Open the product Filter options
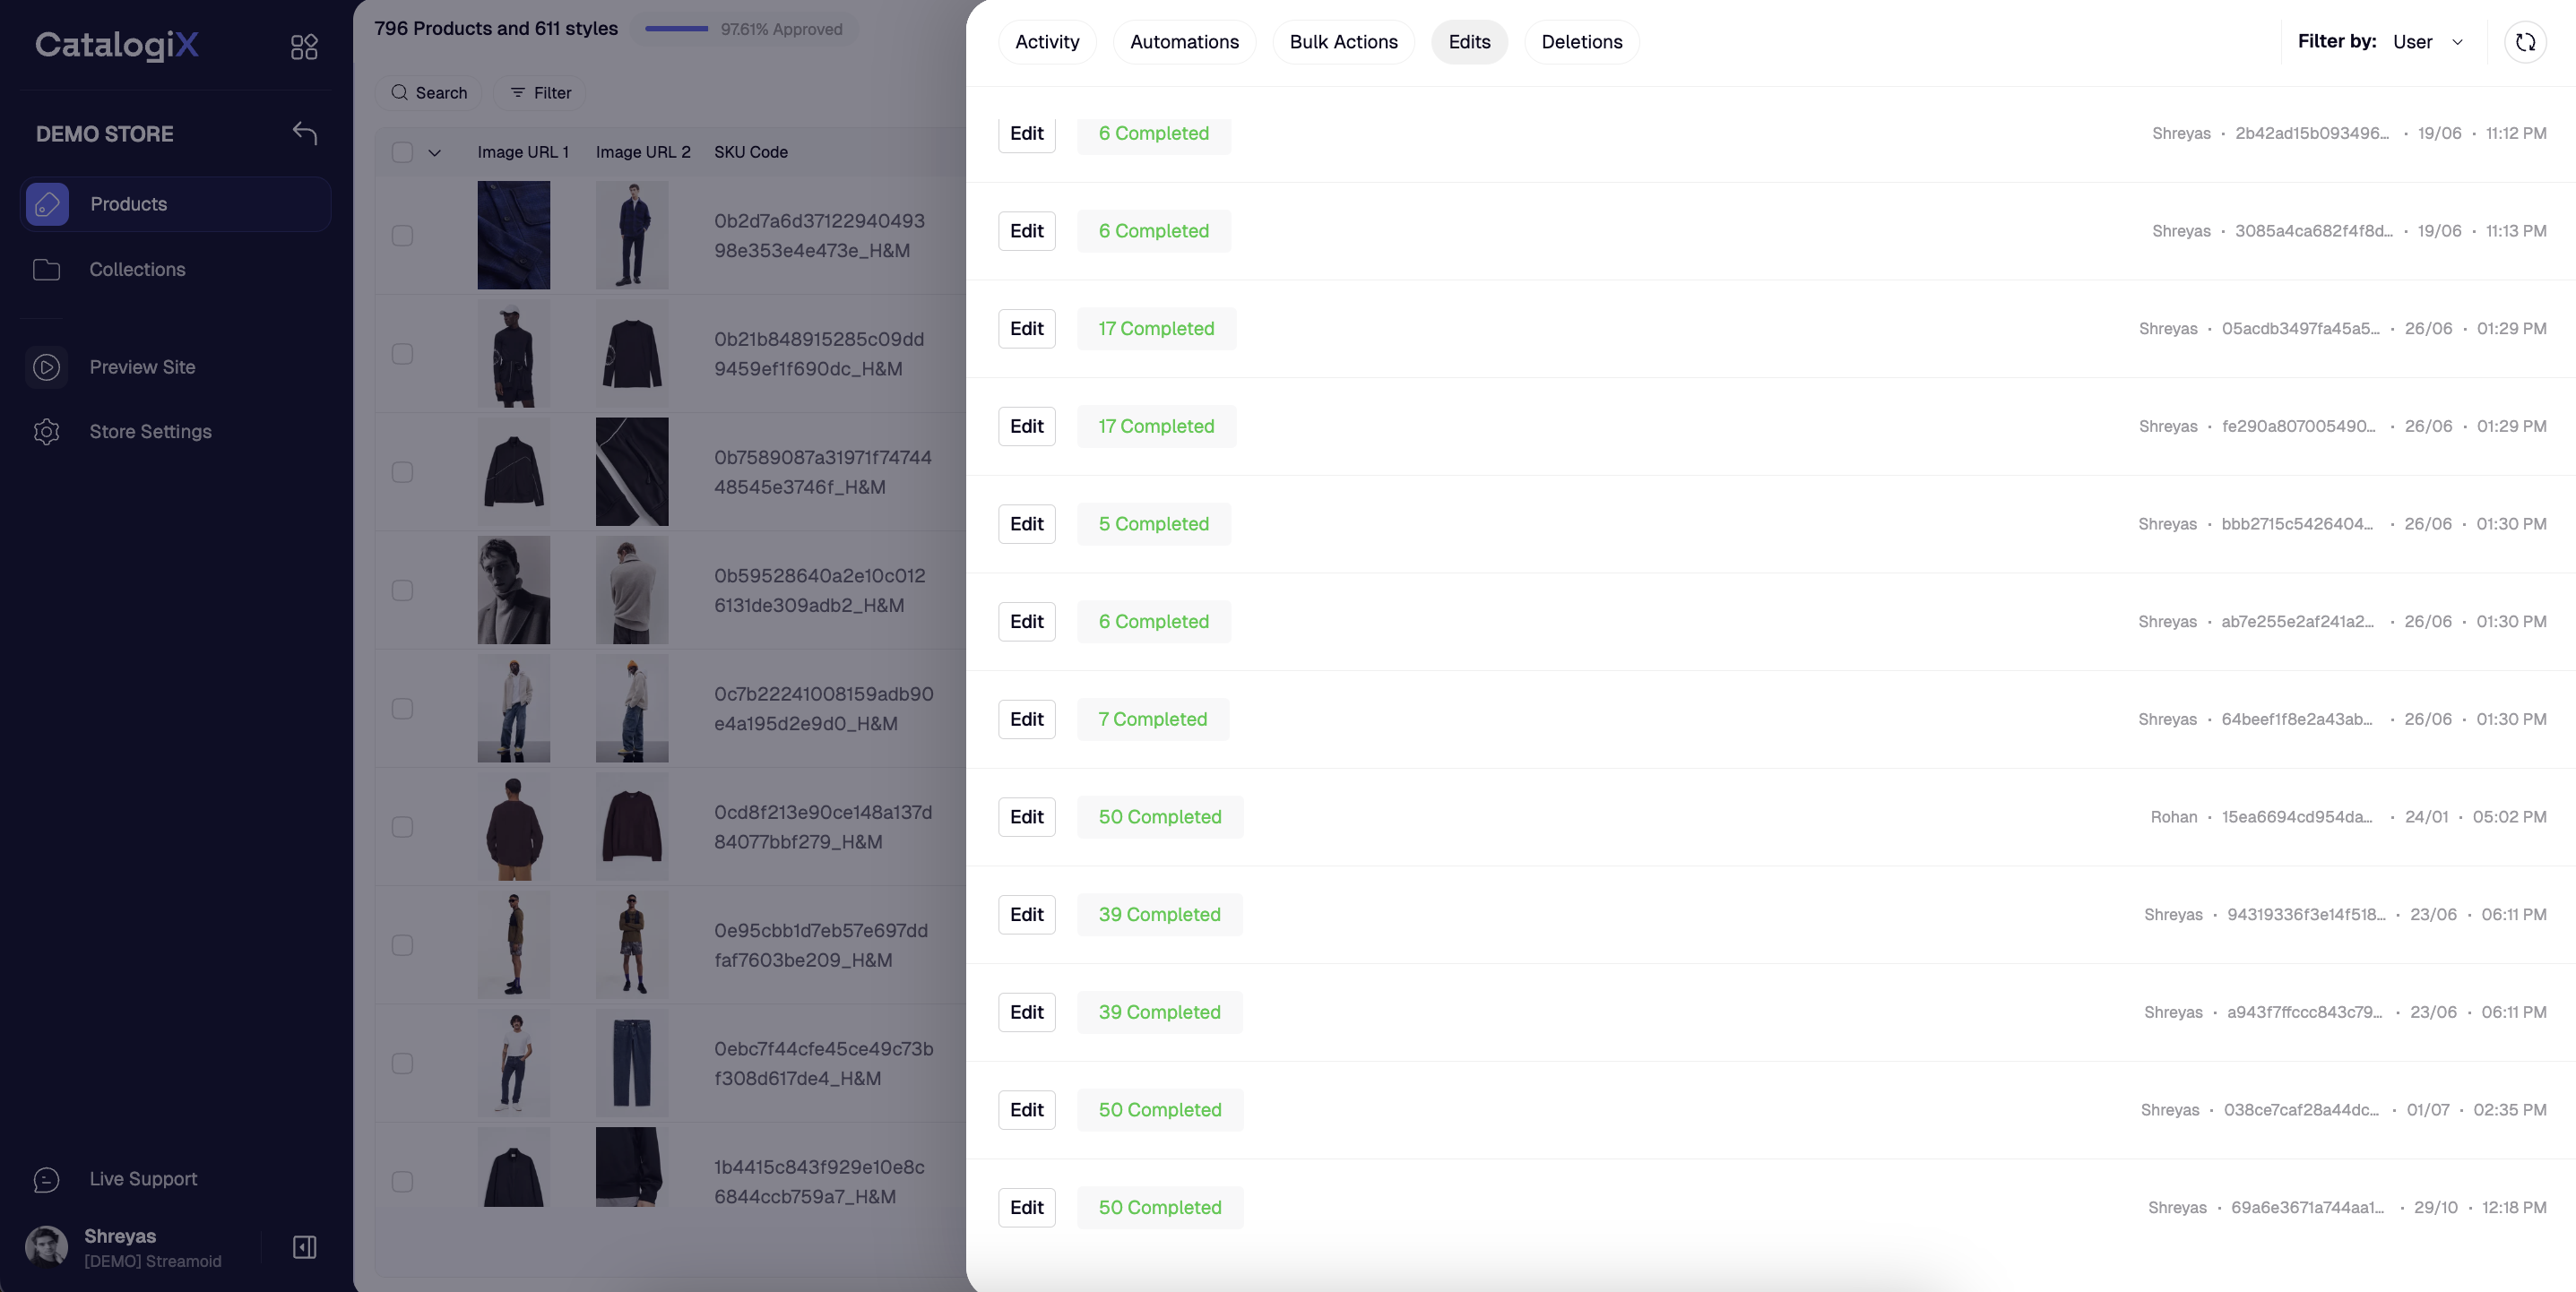The image size is (2576, 1292). coord(540,93)
